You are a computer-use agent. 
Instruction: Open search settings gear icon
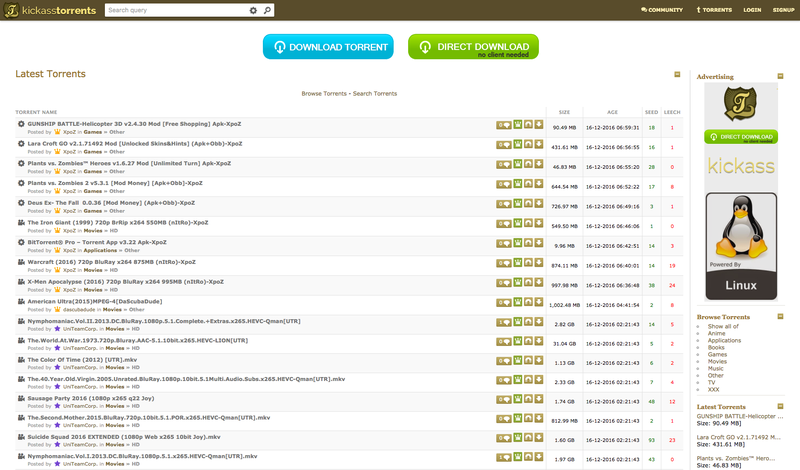pyautogui.click(x=253, y=10)
